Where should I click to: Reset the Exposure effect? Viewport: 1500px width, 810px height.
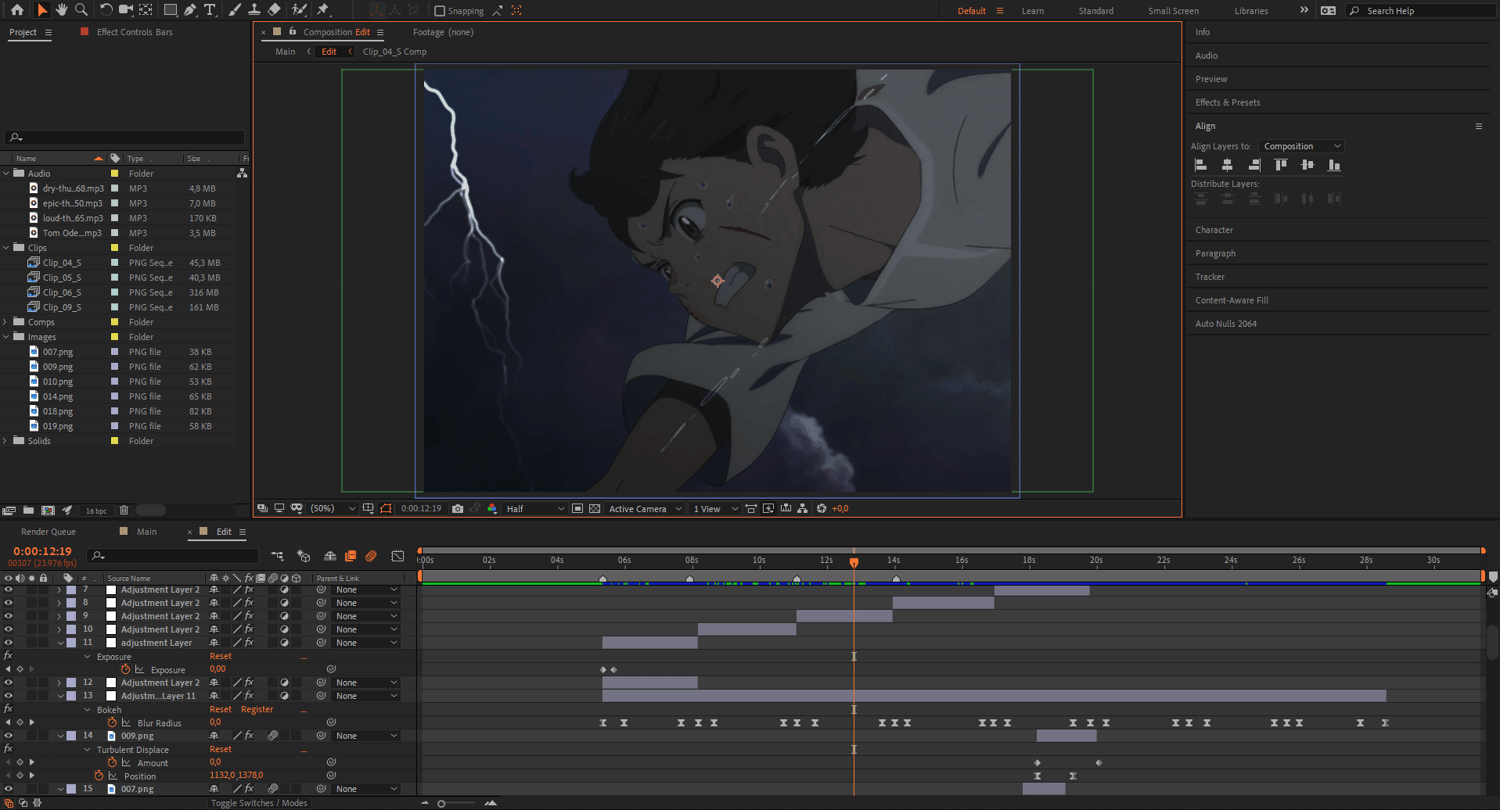[x=220, y=657]
